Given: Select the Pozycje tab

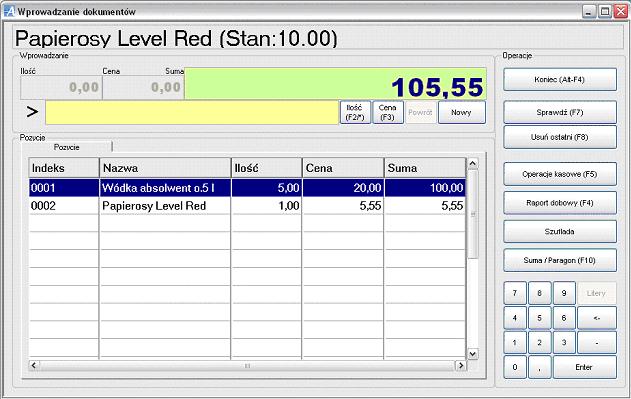Looking at the screenshot, I should (66, 147).
